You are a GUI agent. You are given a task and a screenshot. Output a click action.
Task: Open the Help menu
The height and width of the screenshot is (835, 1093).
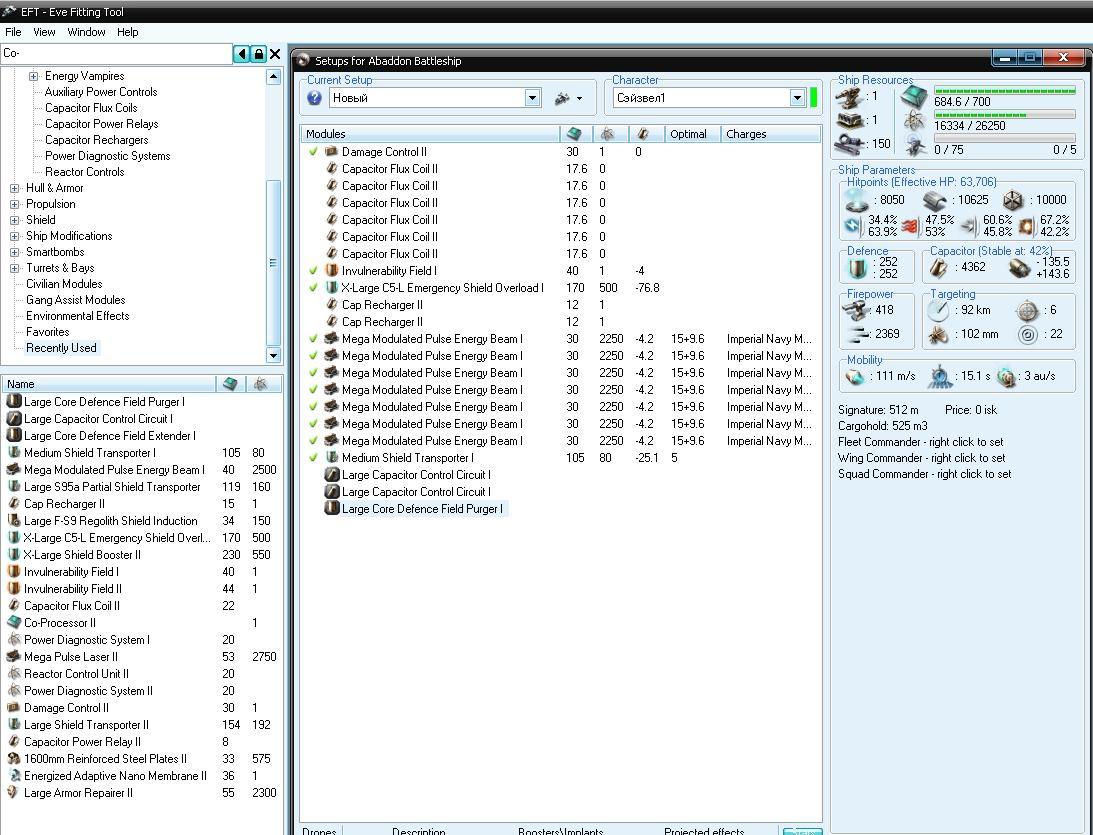(x=128, y=32)
